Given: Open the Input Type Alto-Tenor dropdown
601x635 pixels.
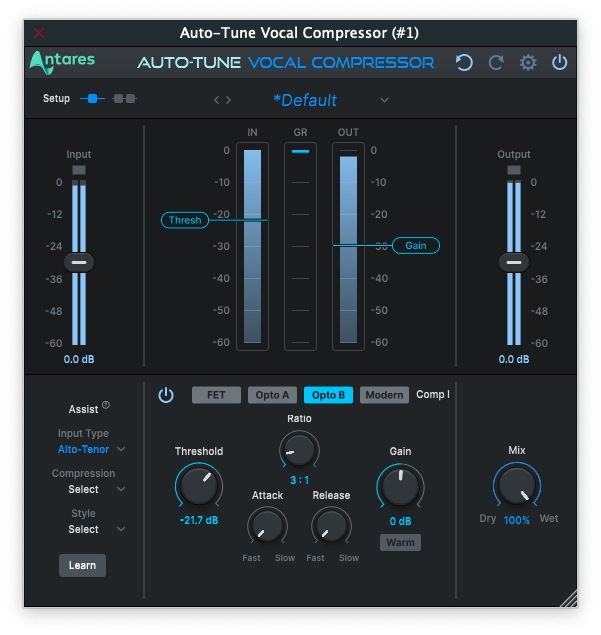Looking at the screenshot, I should [x=83, y=449].
